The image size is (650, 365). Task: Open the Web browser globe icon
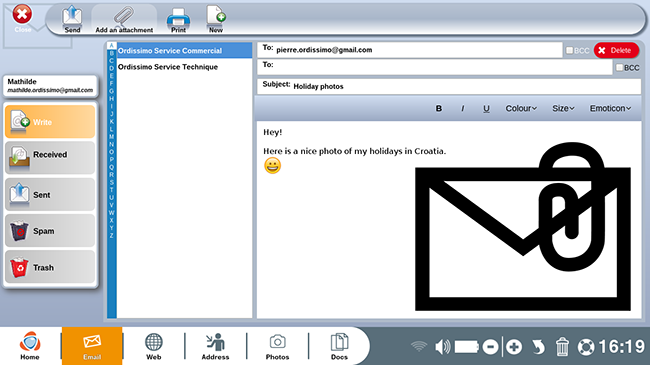click(x=153, y=346)
